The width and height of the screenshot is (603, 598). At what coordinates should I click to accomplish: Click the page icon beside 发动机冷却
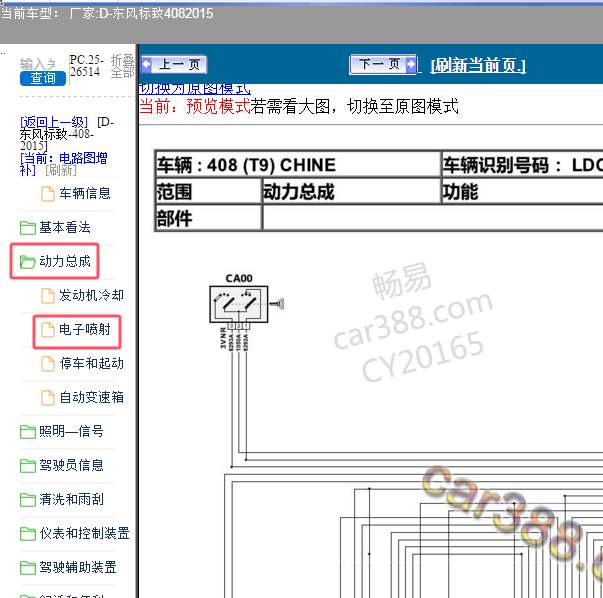pos(48,296)
